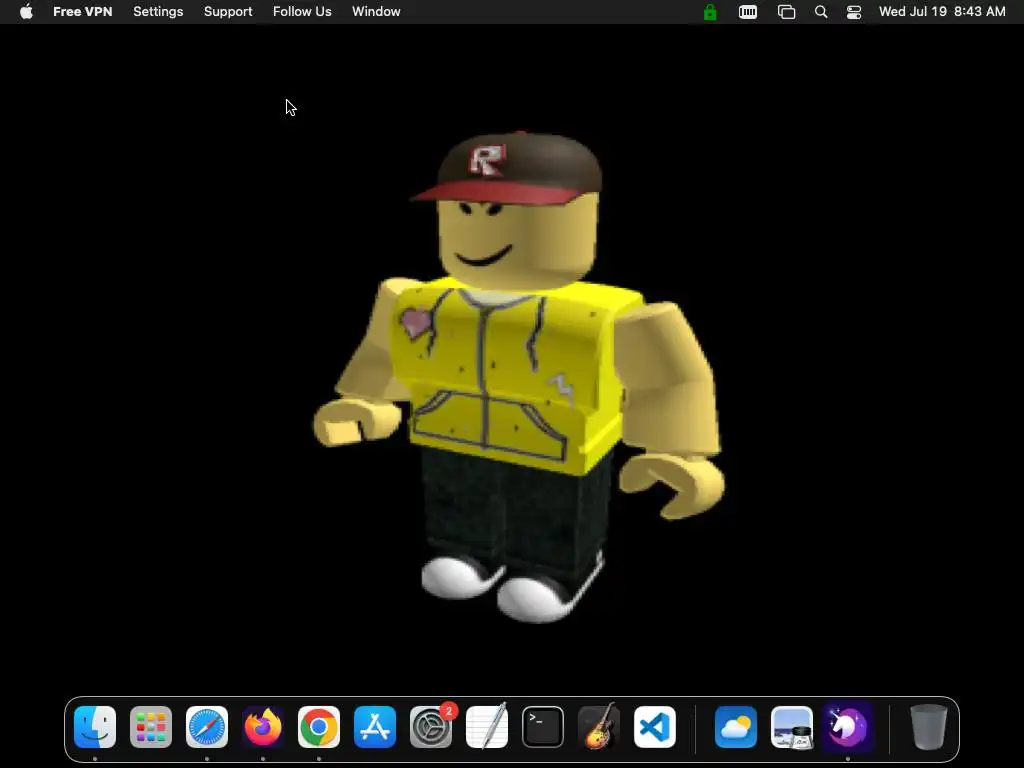This screenshot has height=768, width=1024.
Task: Launch Safari from the Dock
Action: (x=207, y=727)
